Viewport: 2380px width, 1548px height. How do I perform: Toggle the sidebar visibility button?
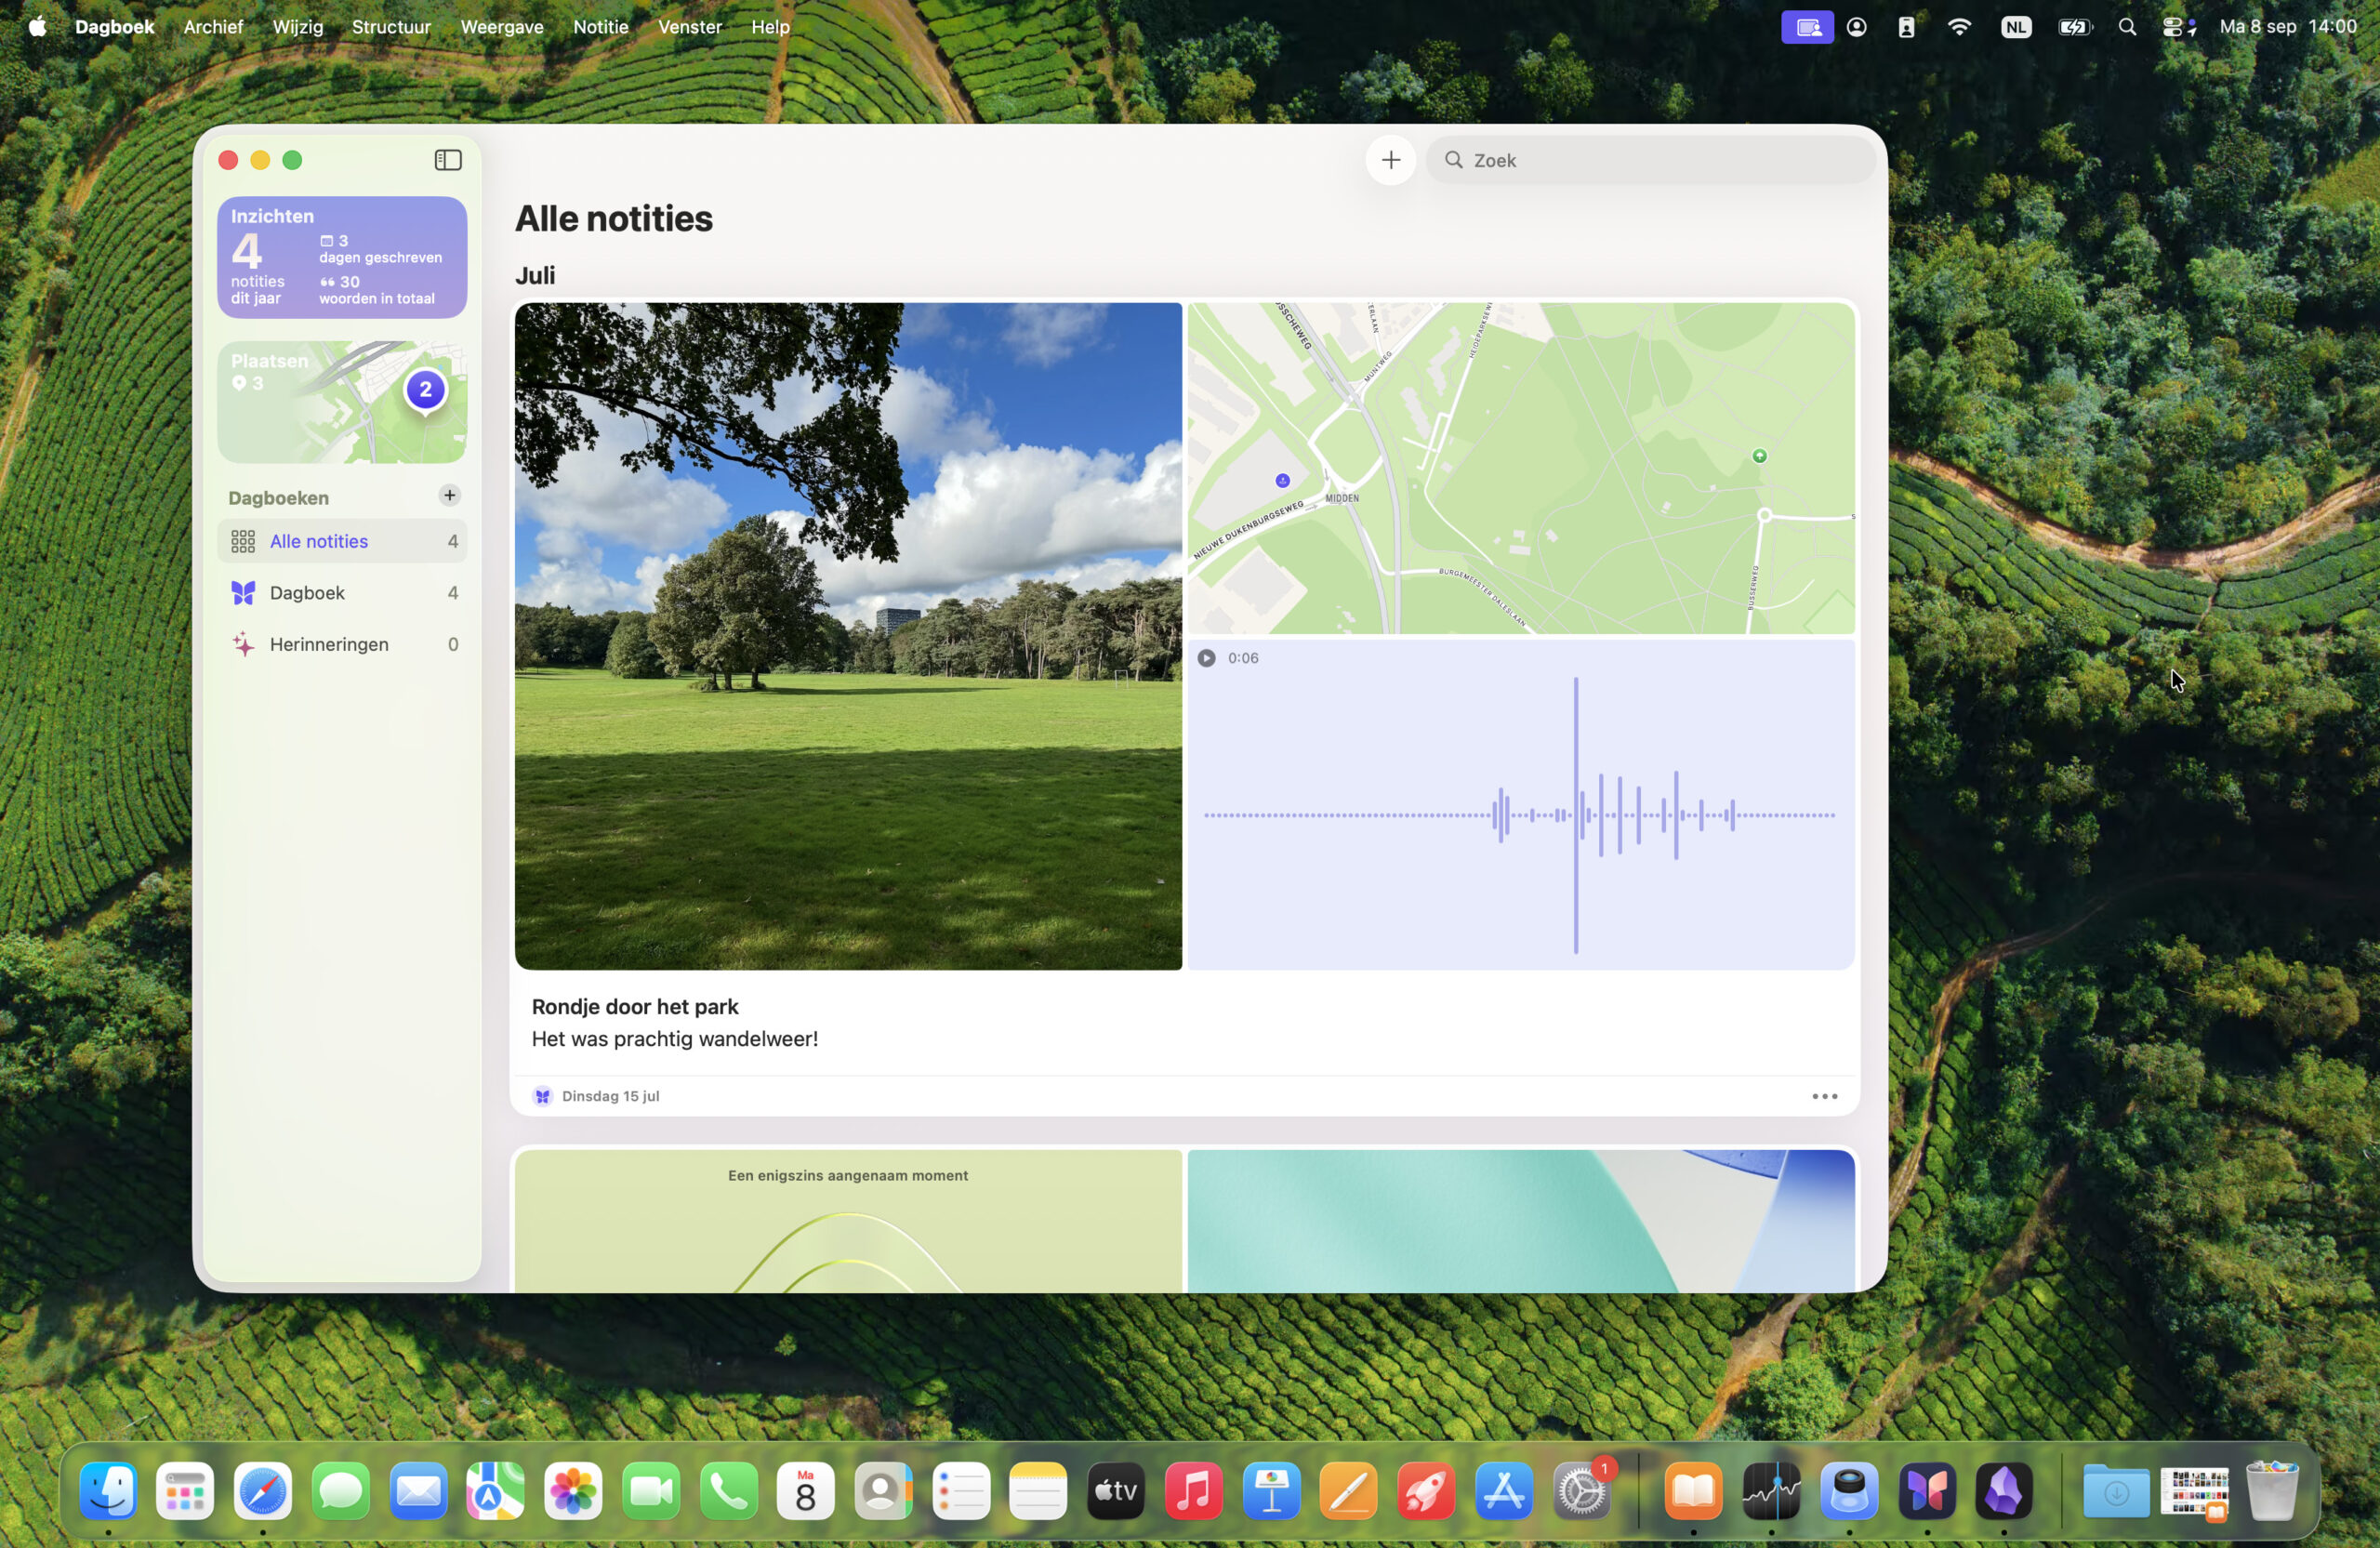448,160
